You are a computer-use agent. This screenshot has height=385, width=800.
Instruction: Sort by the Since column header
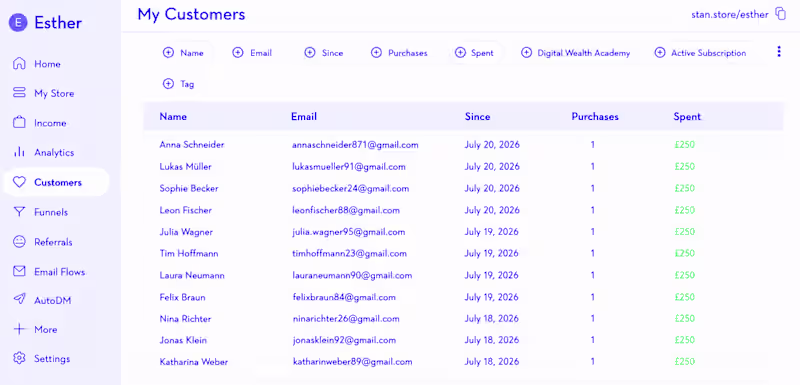[x=477, y=117]
